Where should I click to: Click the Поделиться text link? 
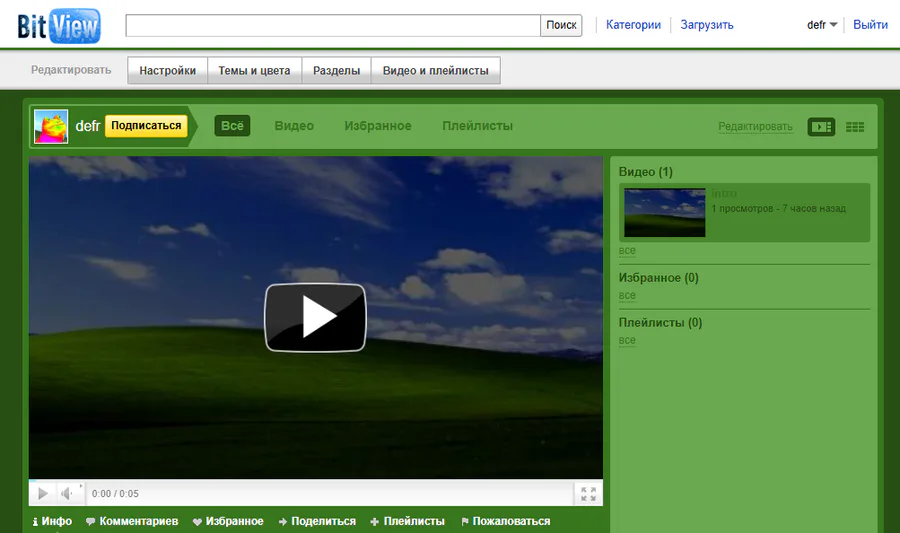click(x=324, y=521)
